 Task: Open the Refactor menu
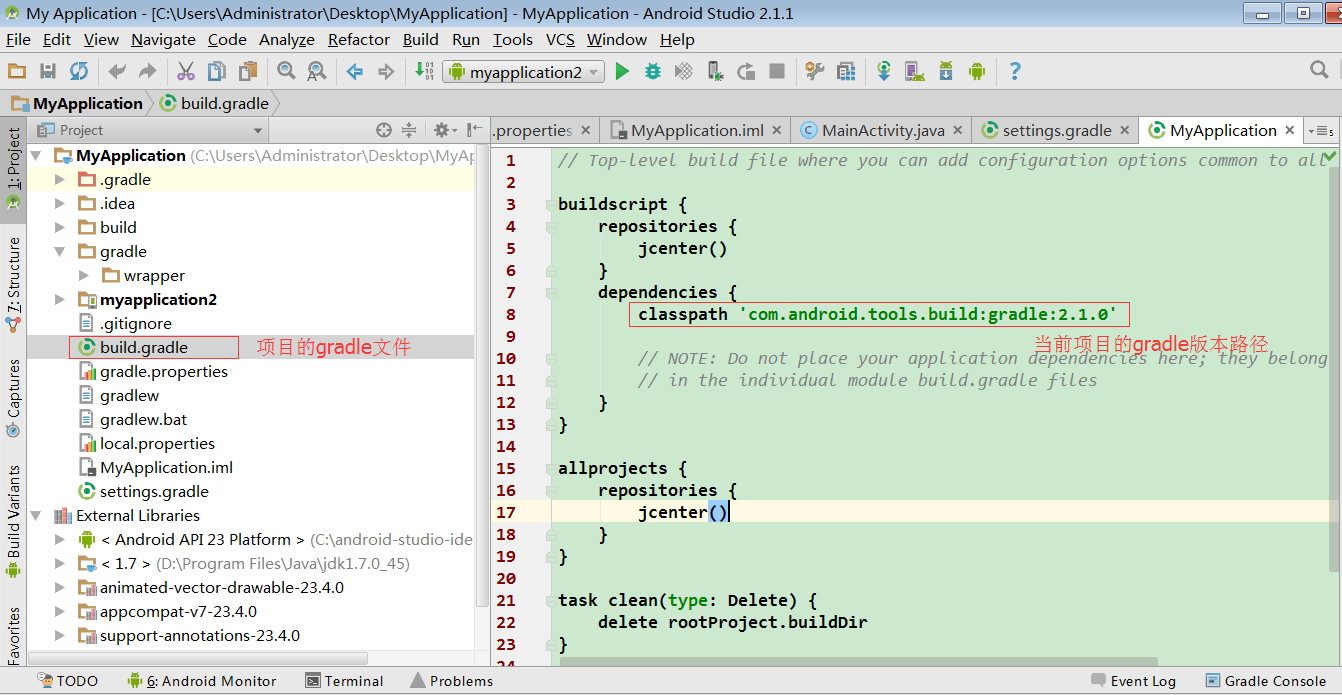(358, 40)
